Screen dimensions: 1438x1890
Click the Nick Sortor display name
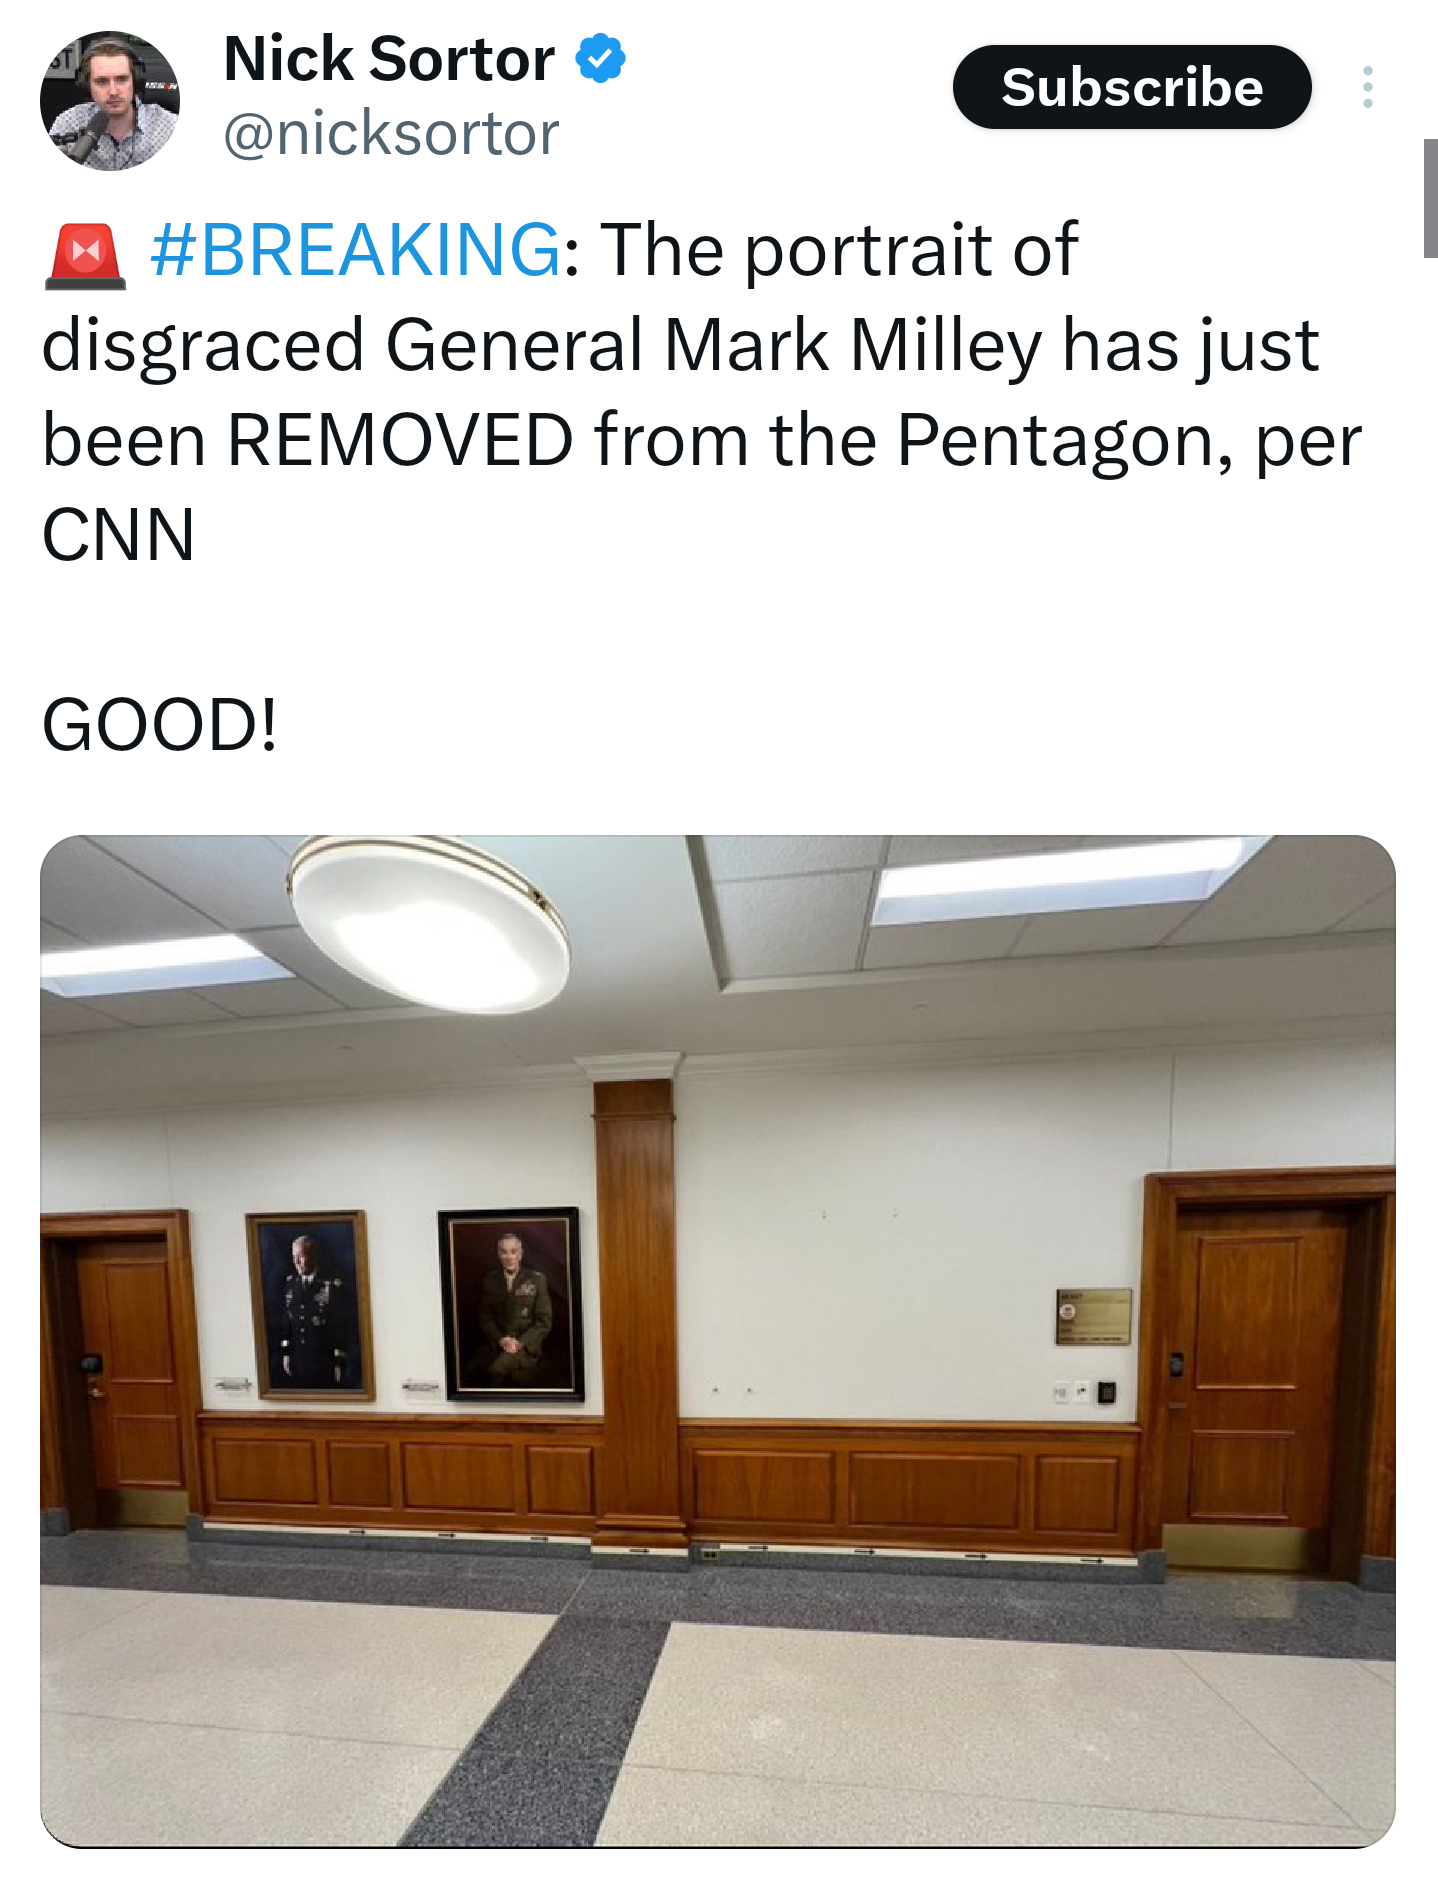coord(389,59)
